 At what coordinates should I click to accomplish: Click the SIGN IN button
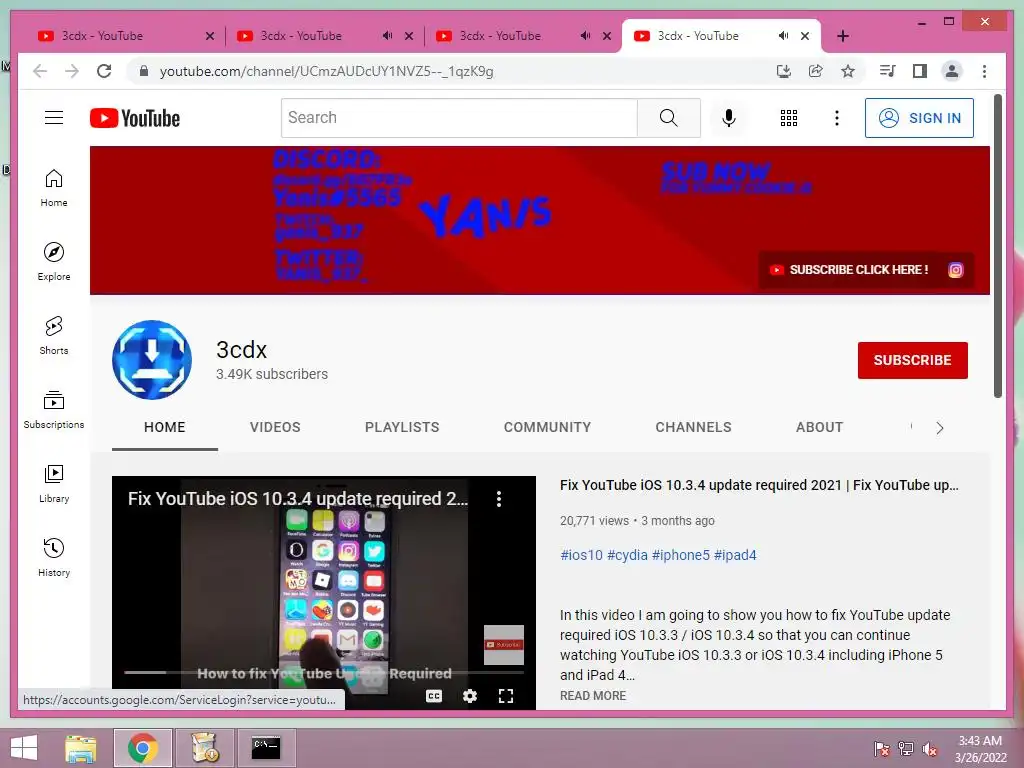[x=919, y=118]
